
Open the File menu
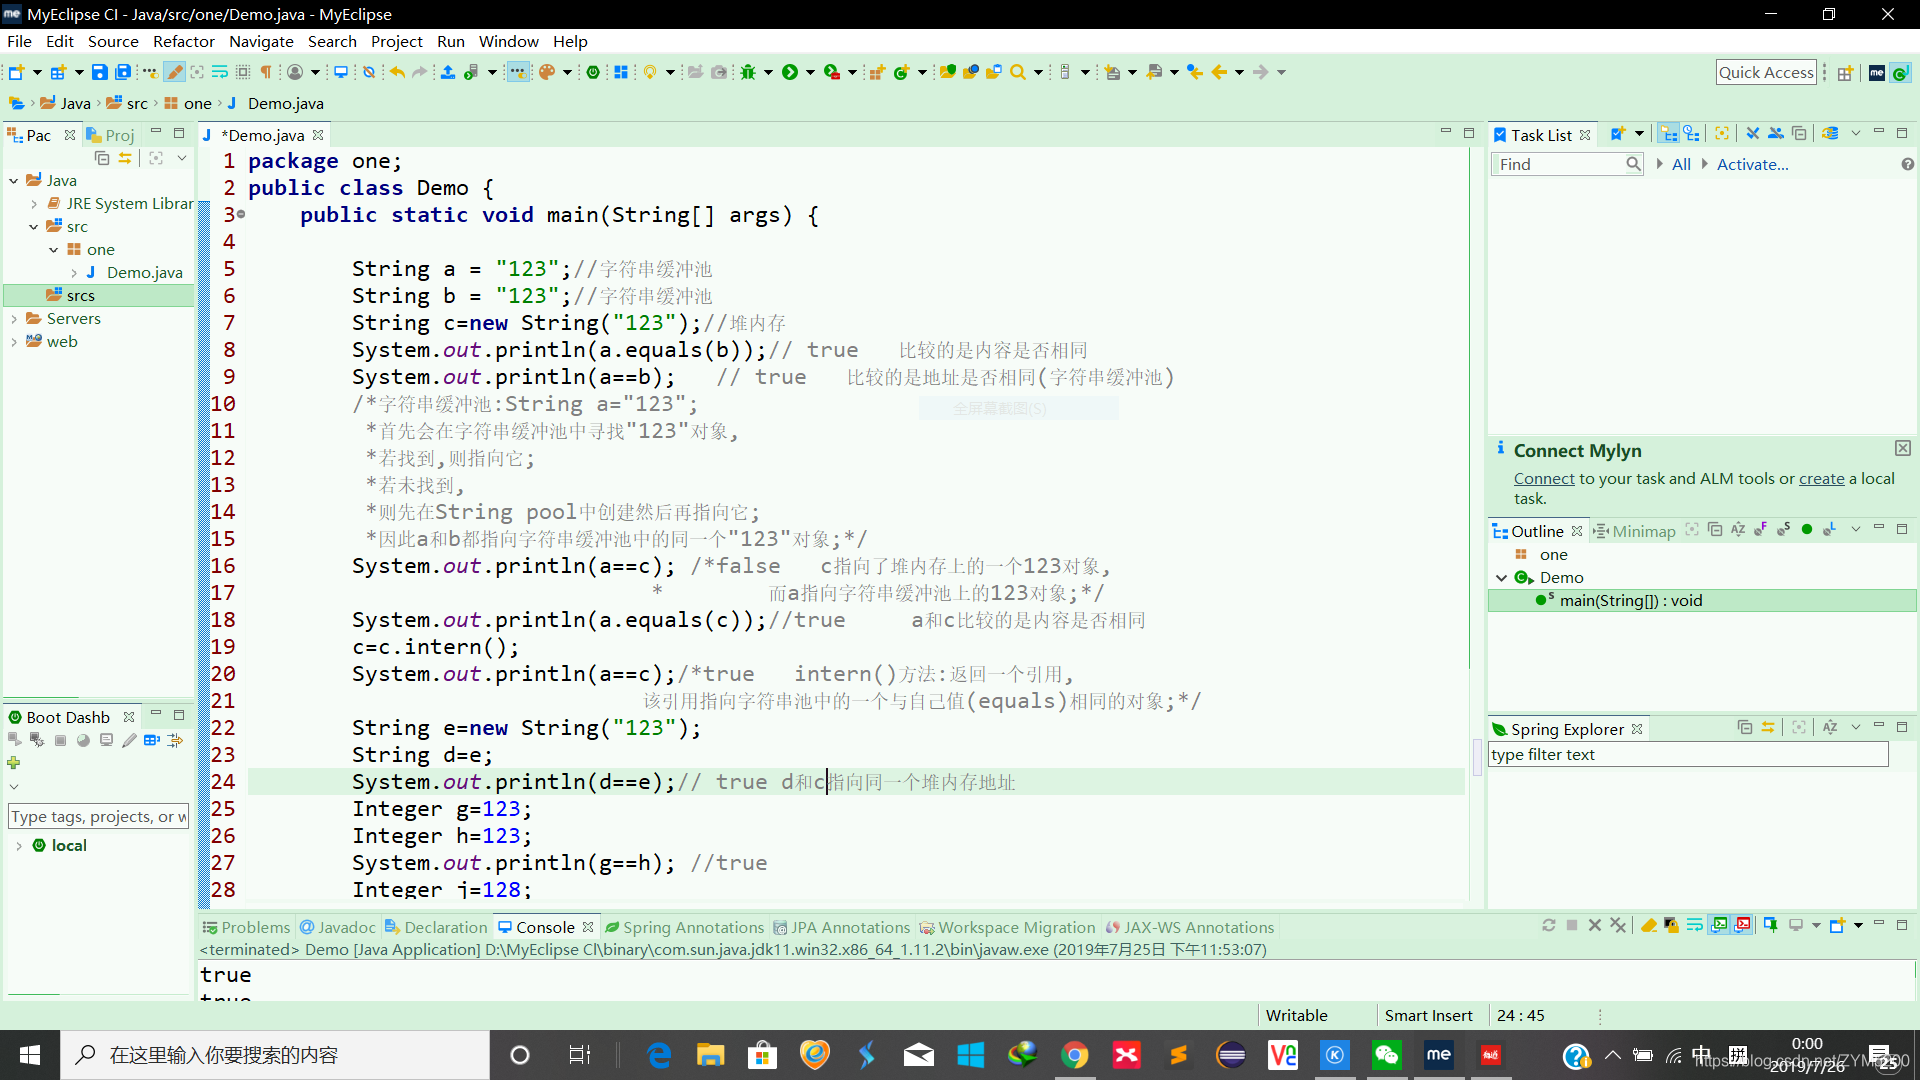click(19, 41)
